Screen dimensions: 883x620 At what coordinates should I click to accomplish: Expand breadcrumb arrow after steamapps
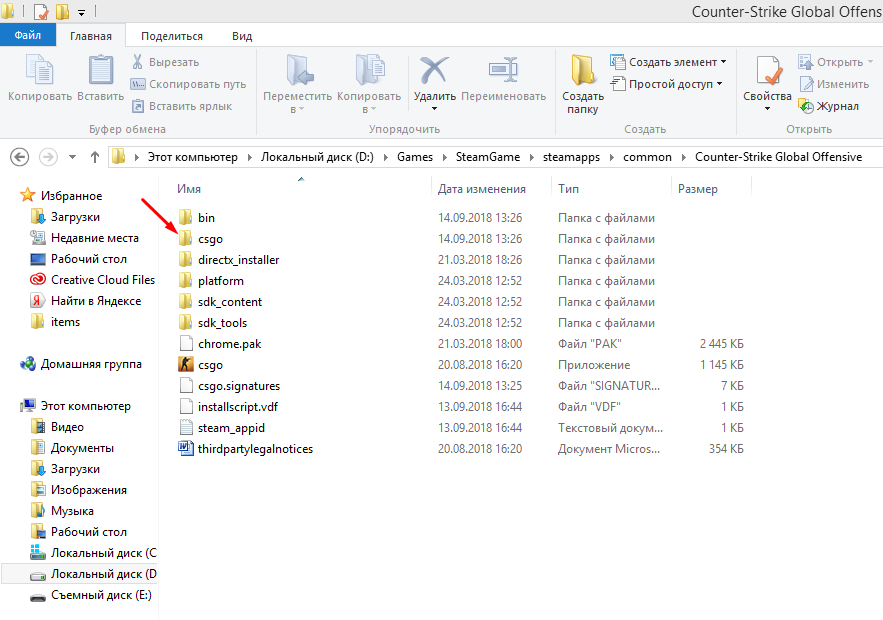point(611,157)
